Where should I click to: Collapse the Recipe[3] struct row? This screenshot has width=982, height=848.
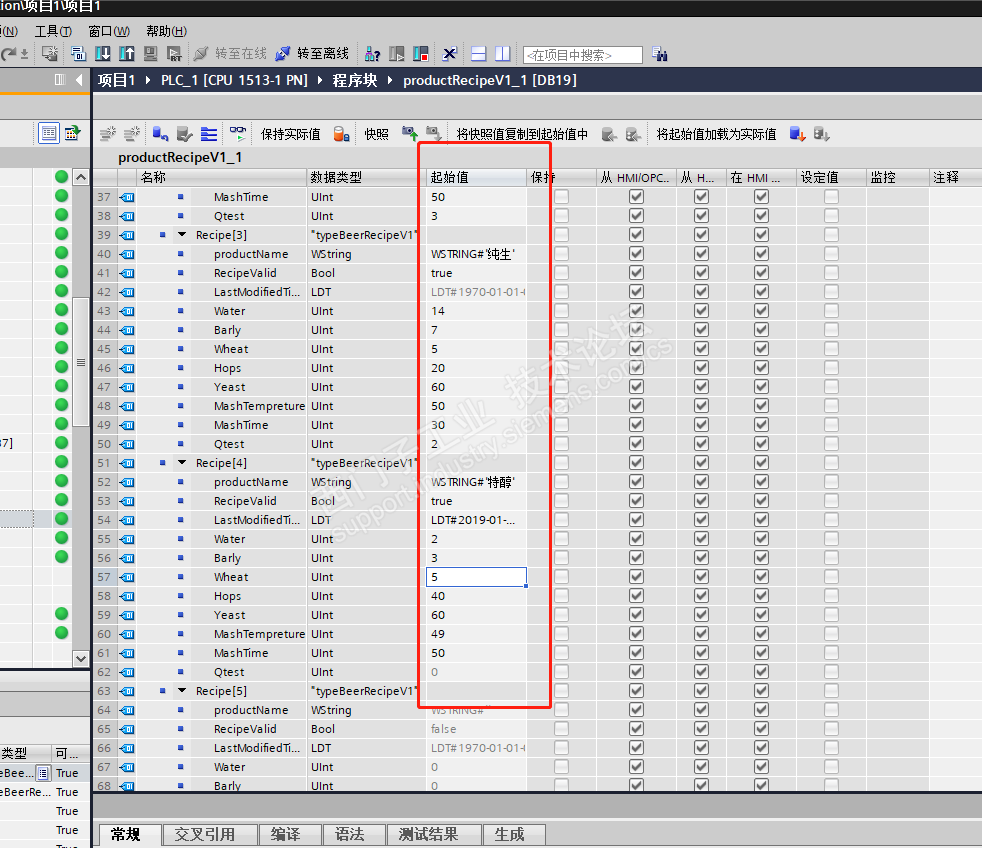click(x=182, y=235)
